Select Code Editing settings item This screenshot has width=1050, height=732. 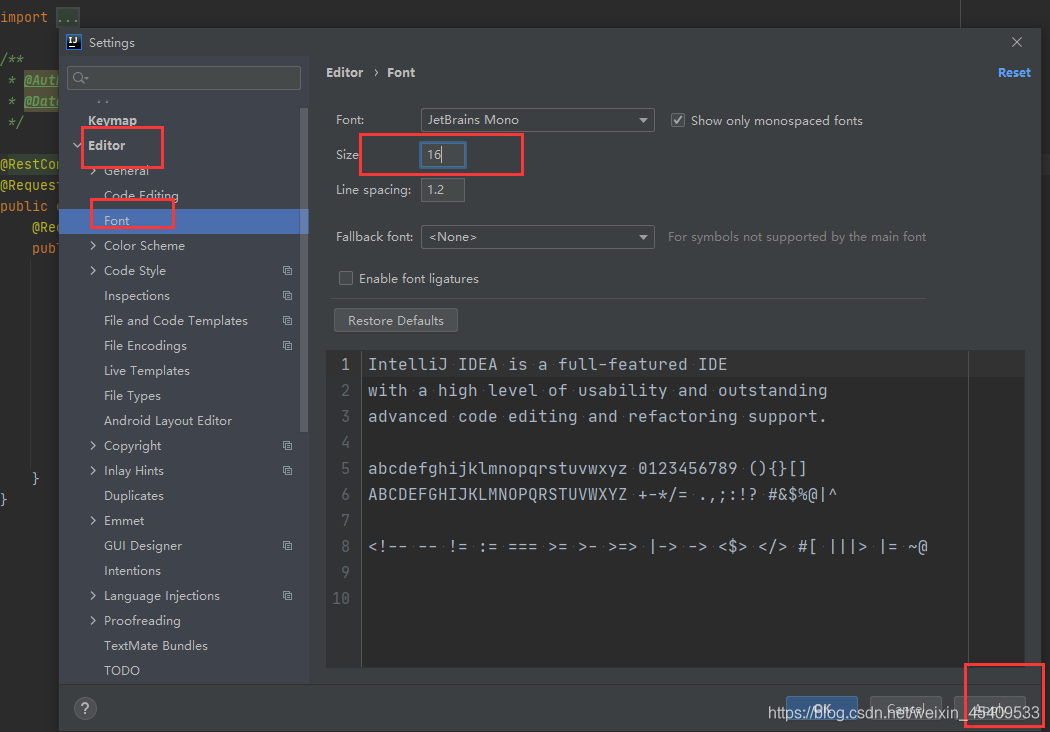(141, 195)
